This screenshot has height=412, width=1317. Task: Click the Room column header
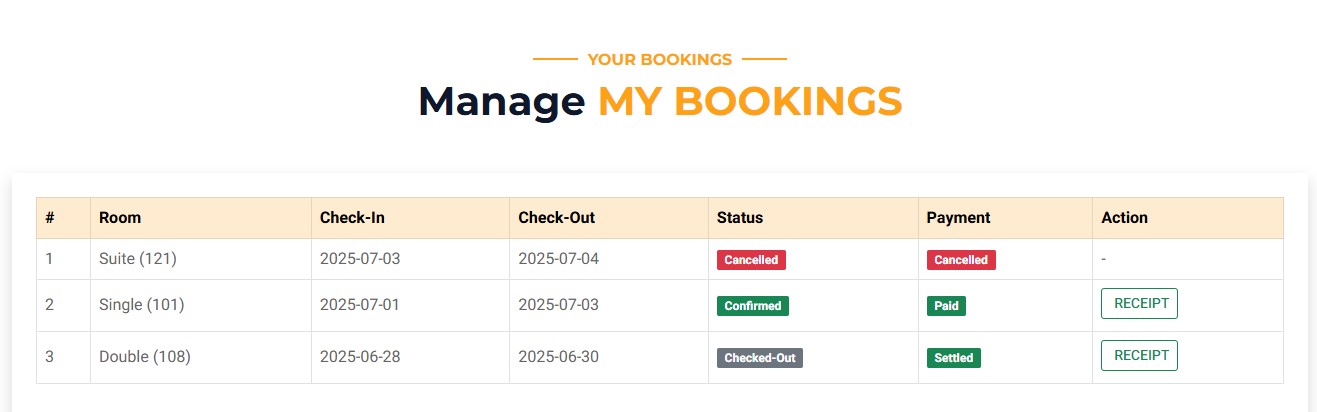[x=120, y=218]
